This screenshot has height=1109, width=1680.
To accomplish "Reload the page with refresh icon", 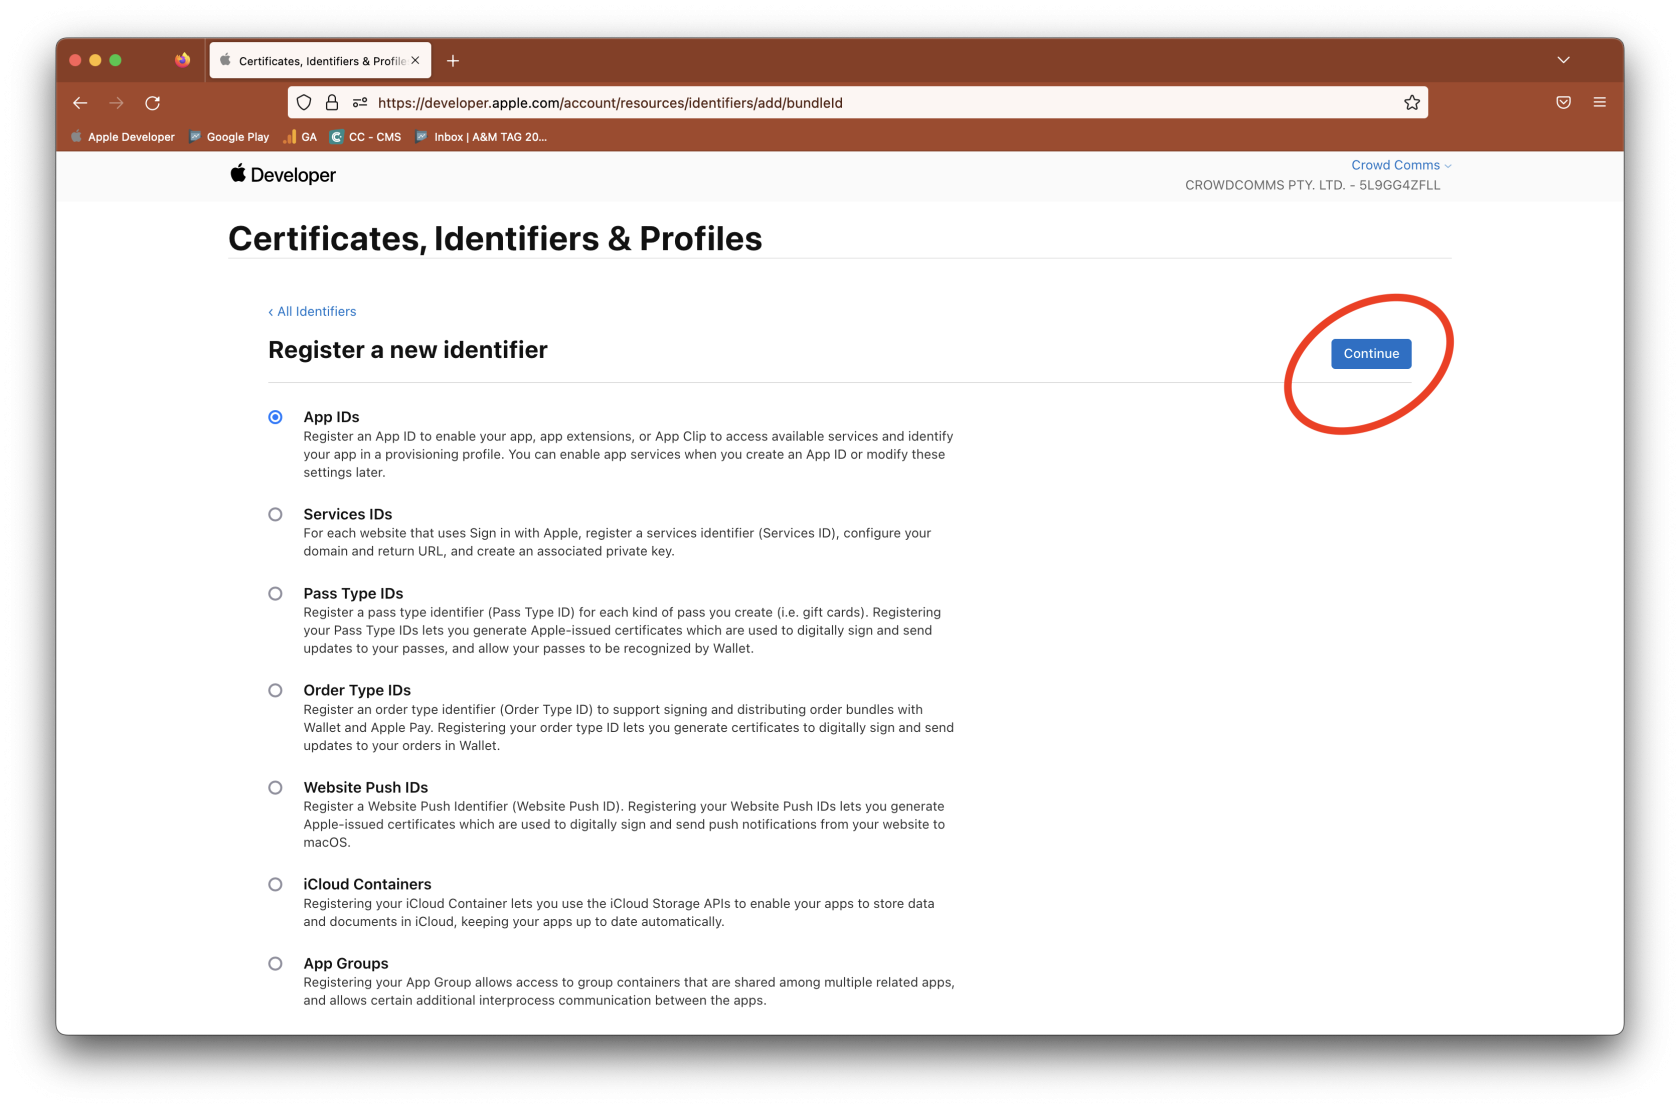I will (x=153, y=103).
